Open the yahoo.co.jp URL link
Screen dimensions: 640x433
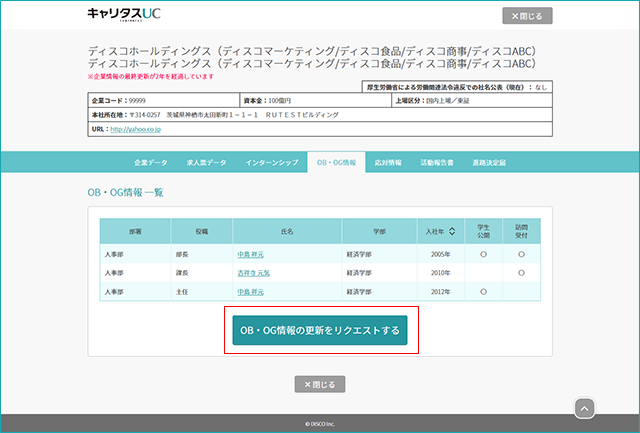pyautogui.click(x=136, y=129)
